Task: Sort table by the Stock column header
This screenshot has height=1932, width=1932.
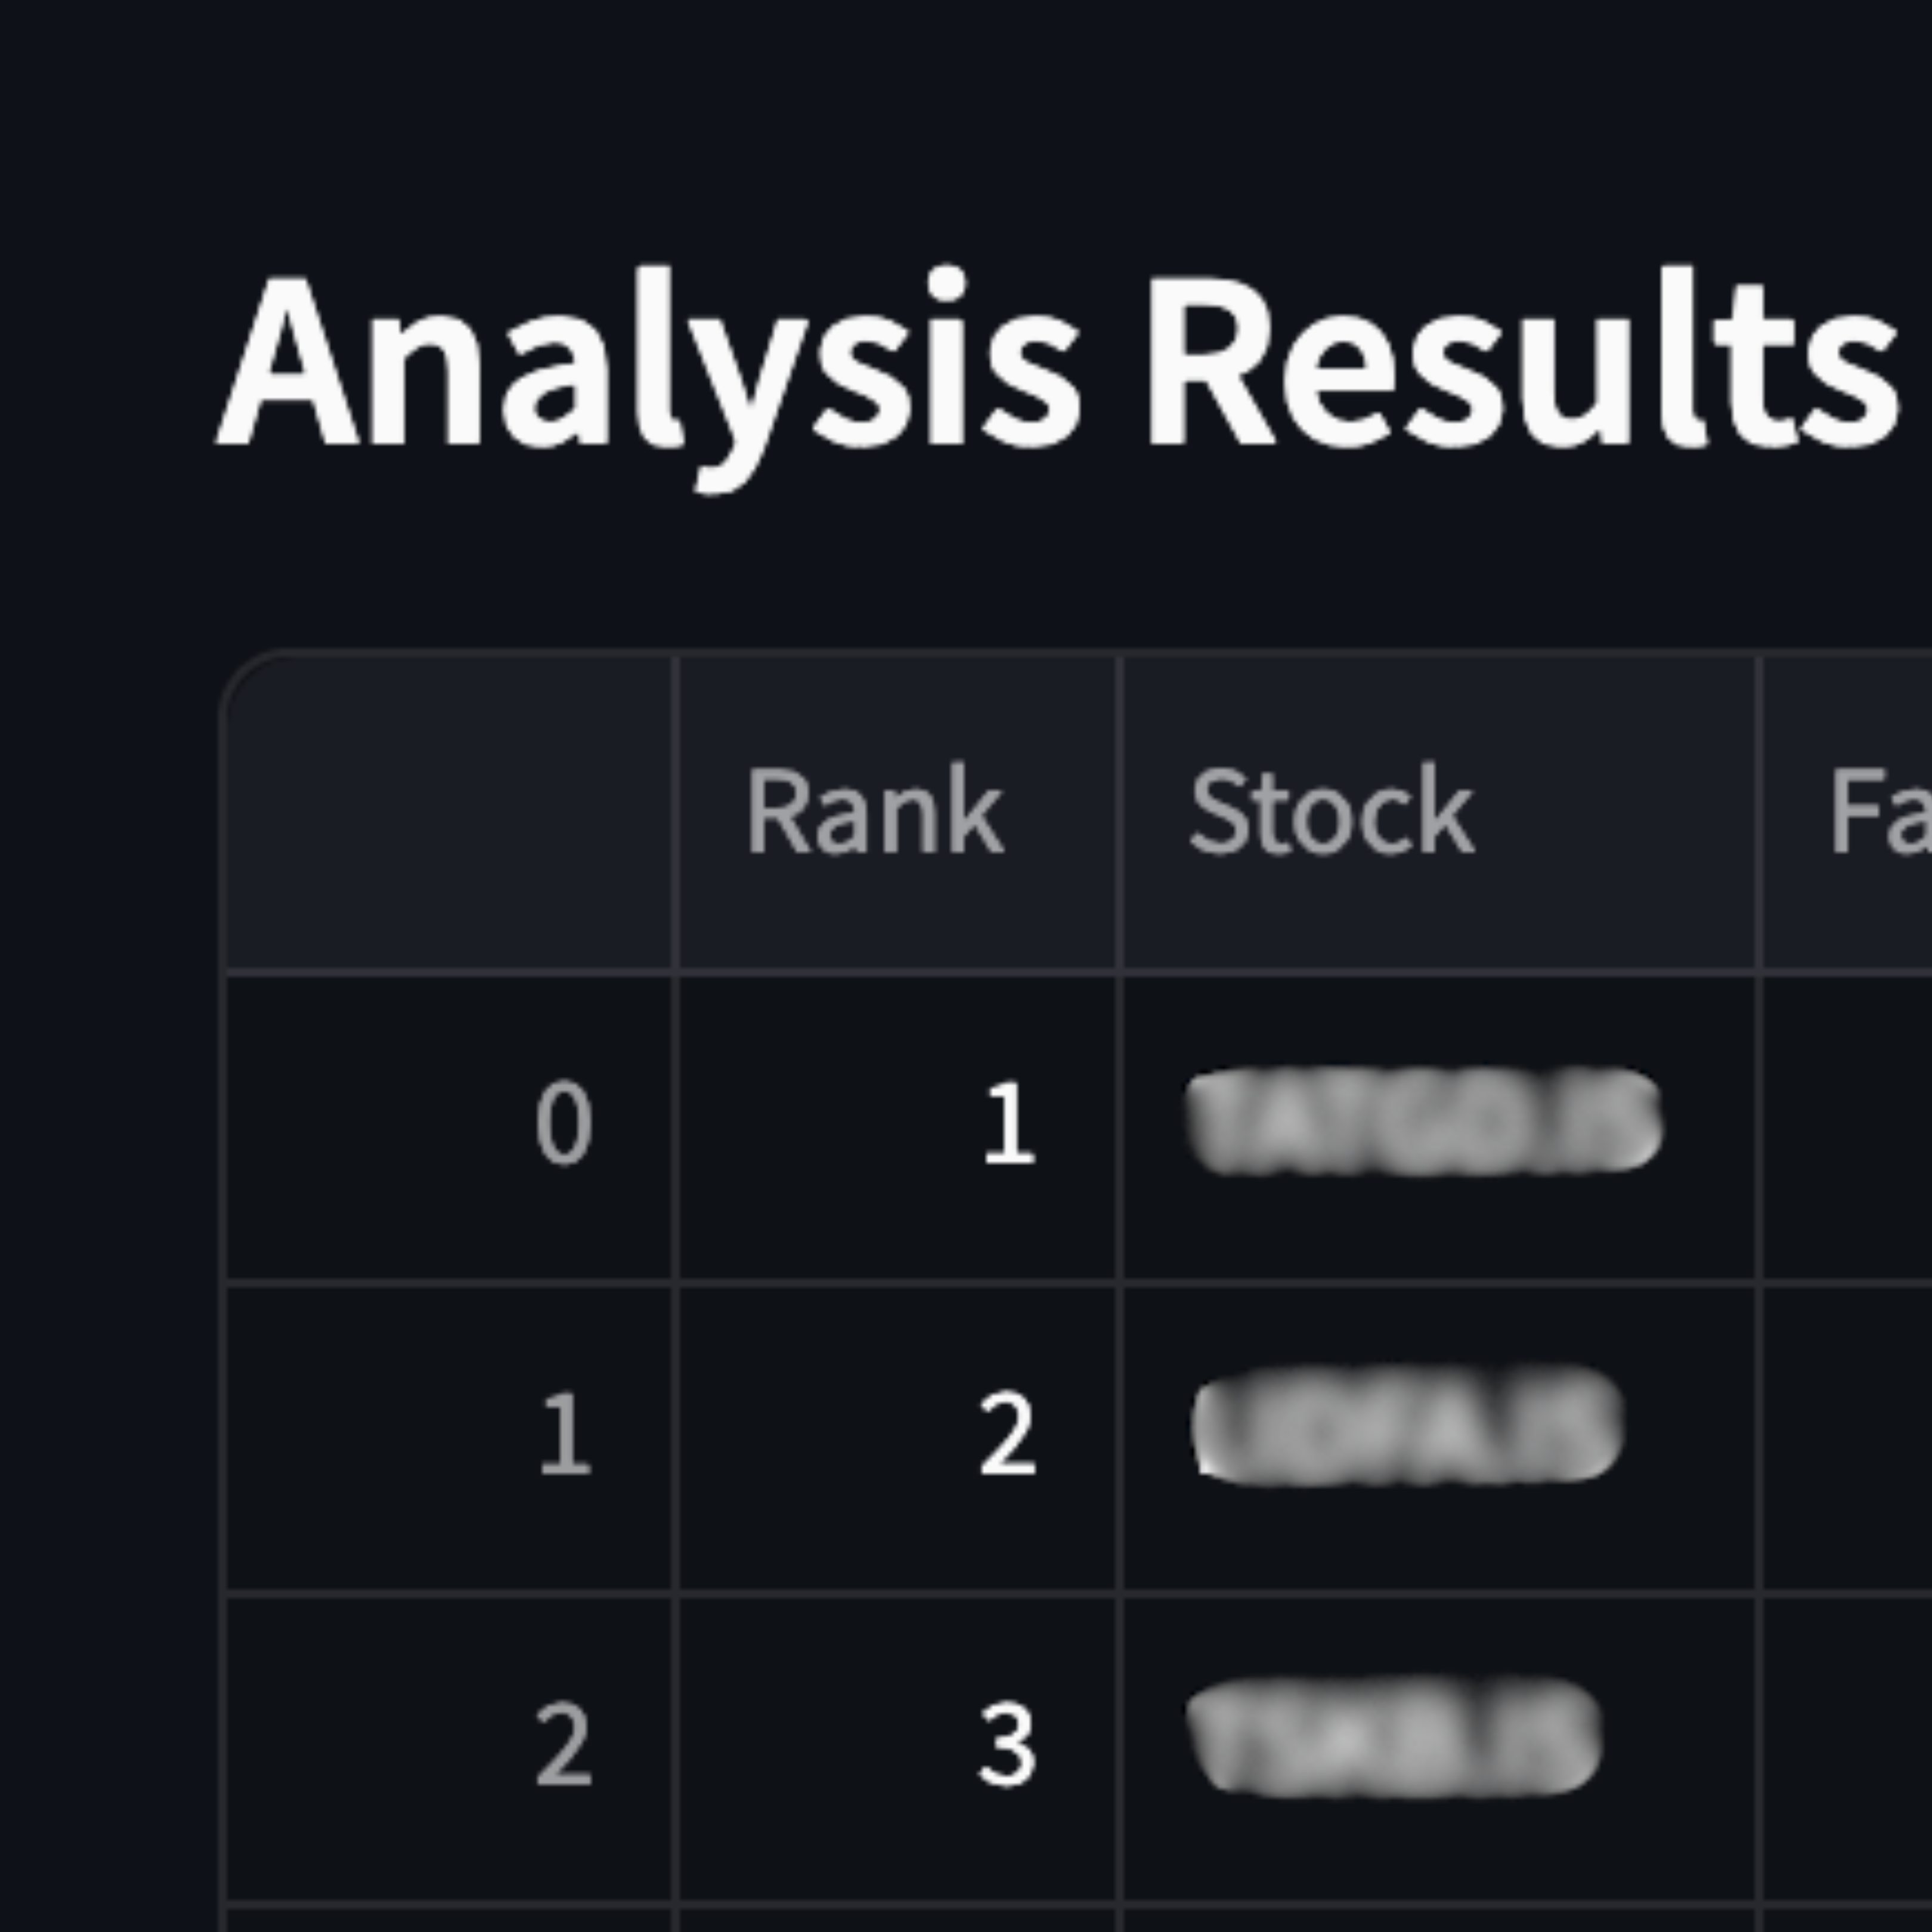Action: pos(1438,812)
